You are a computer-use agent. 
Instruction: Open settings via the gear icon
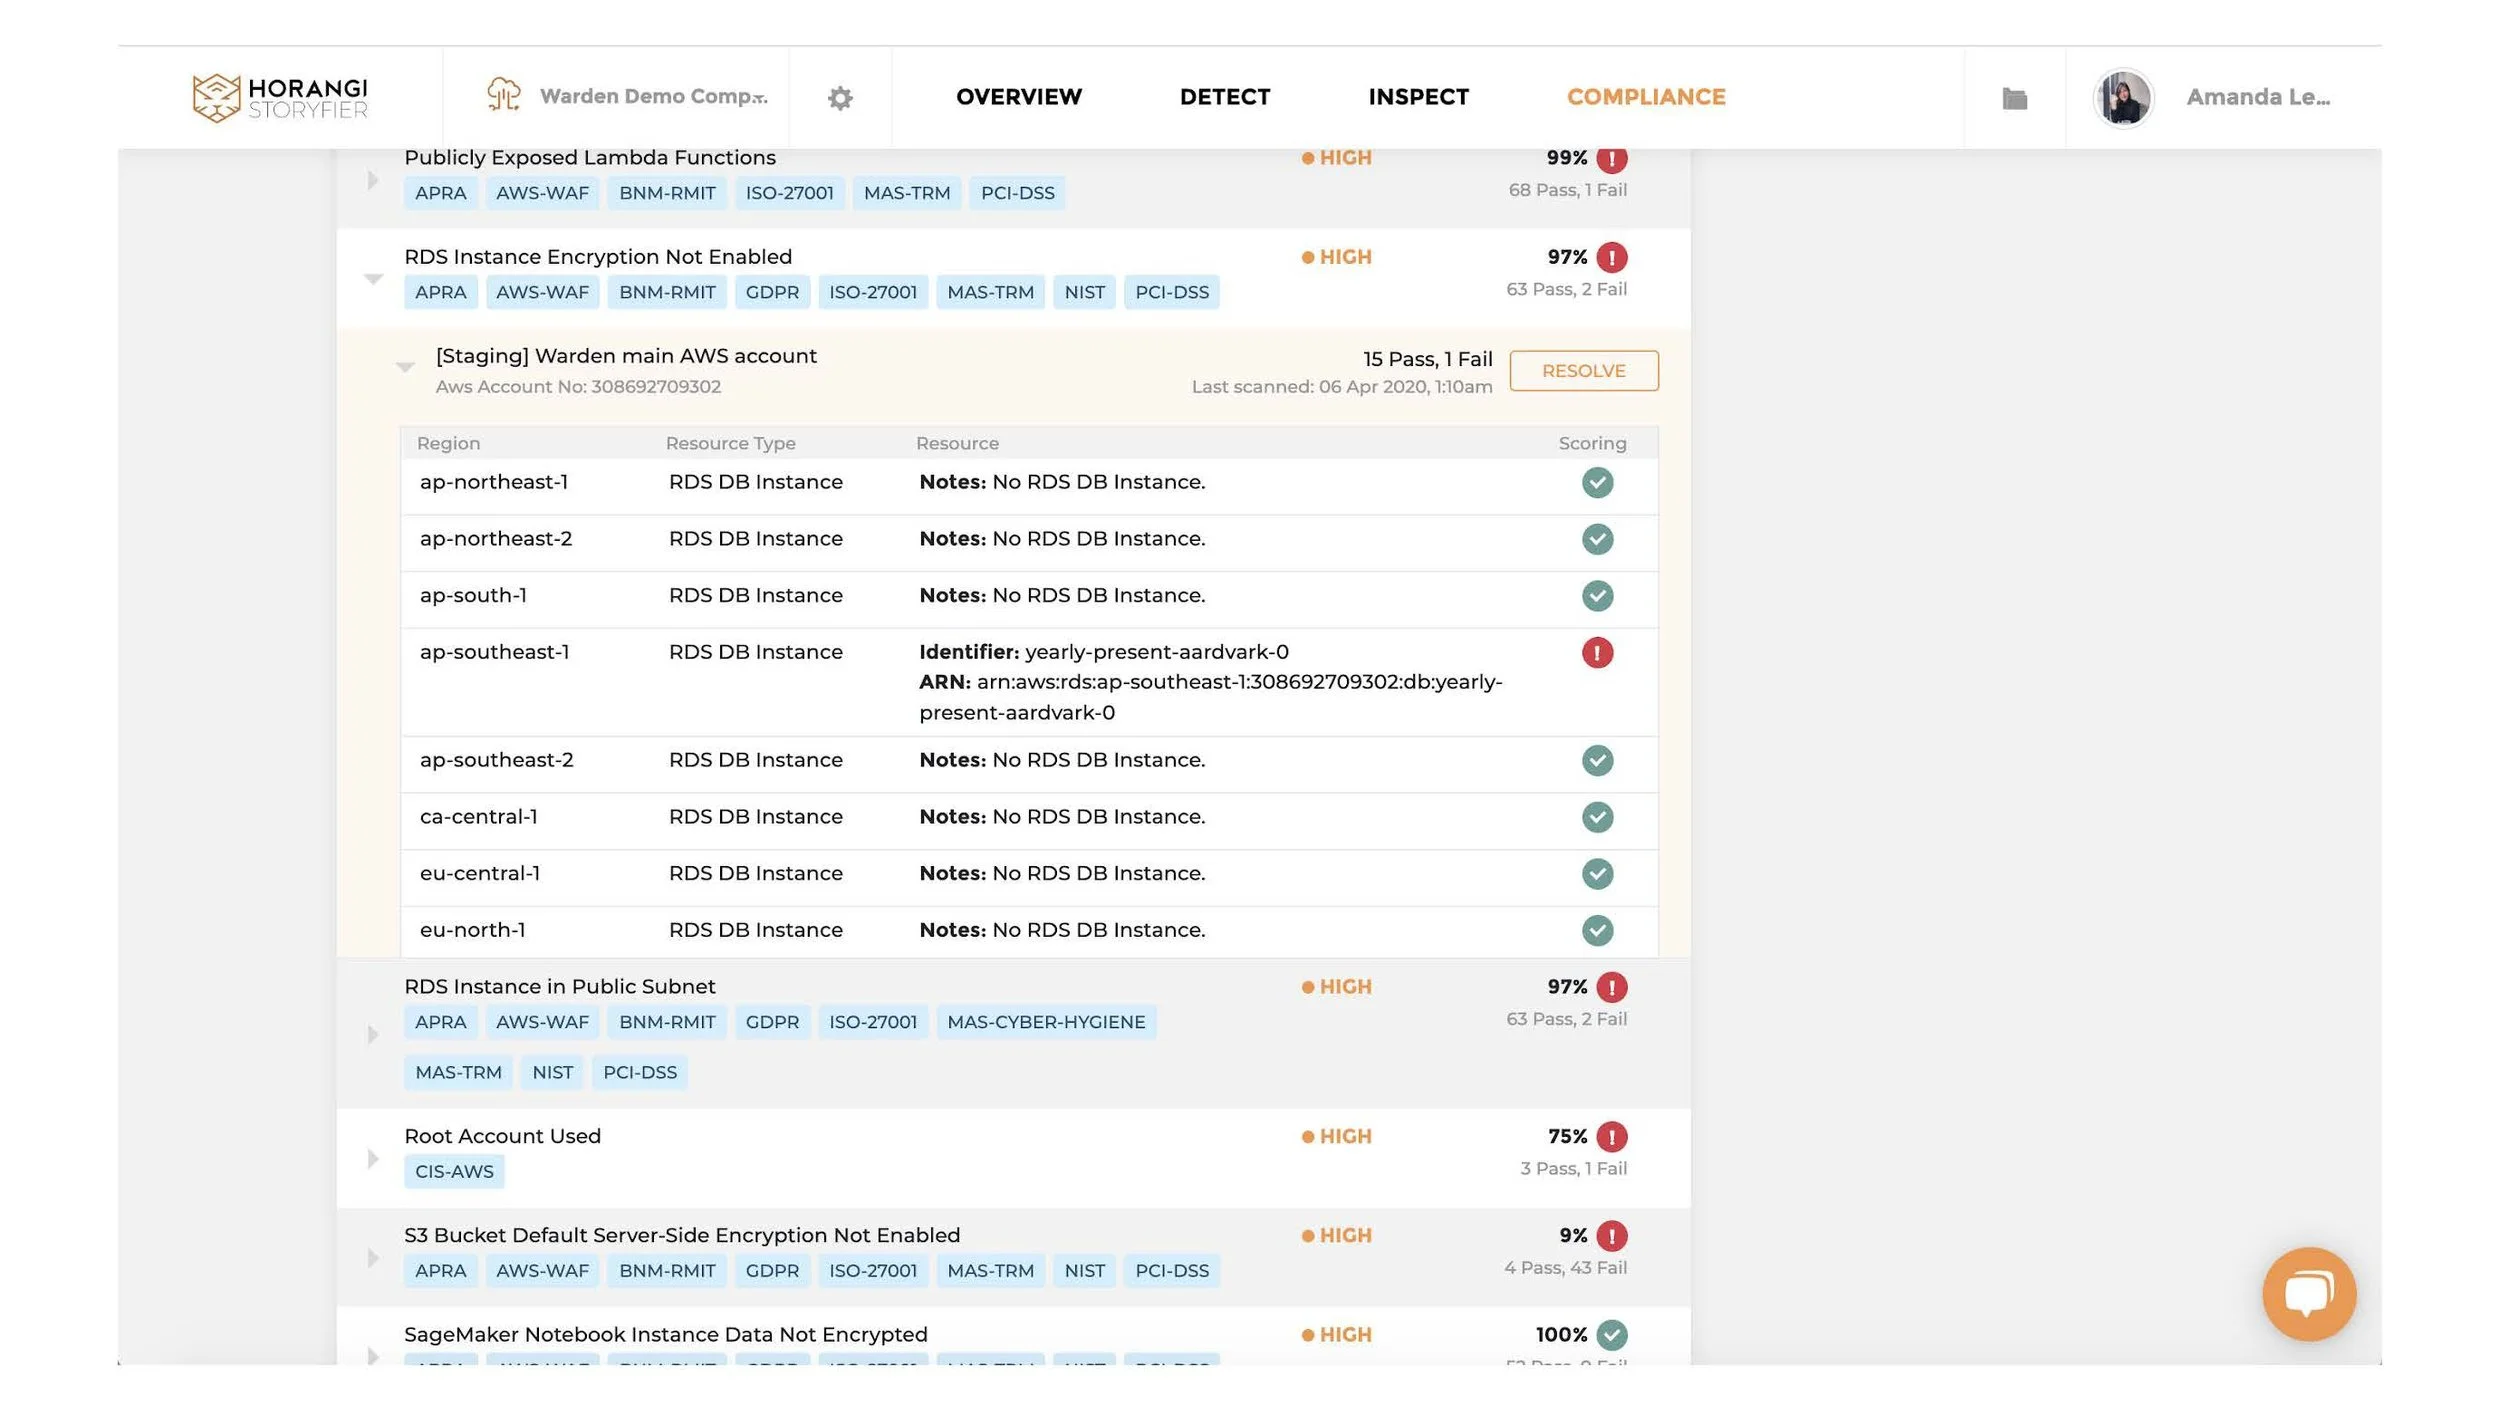(840, 98)
